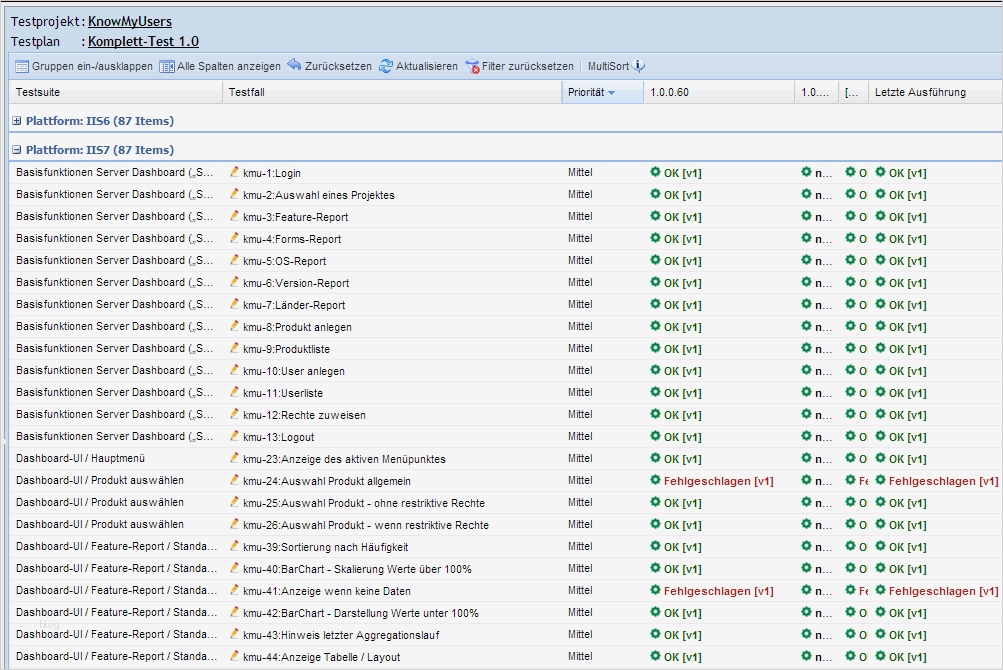Click the gear icon of Fehlgeschlagen for kmu-24

656,480
